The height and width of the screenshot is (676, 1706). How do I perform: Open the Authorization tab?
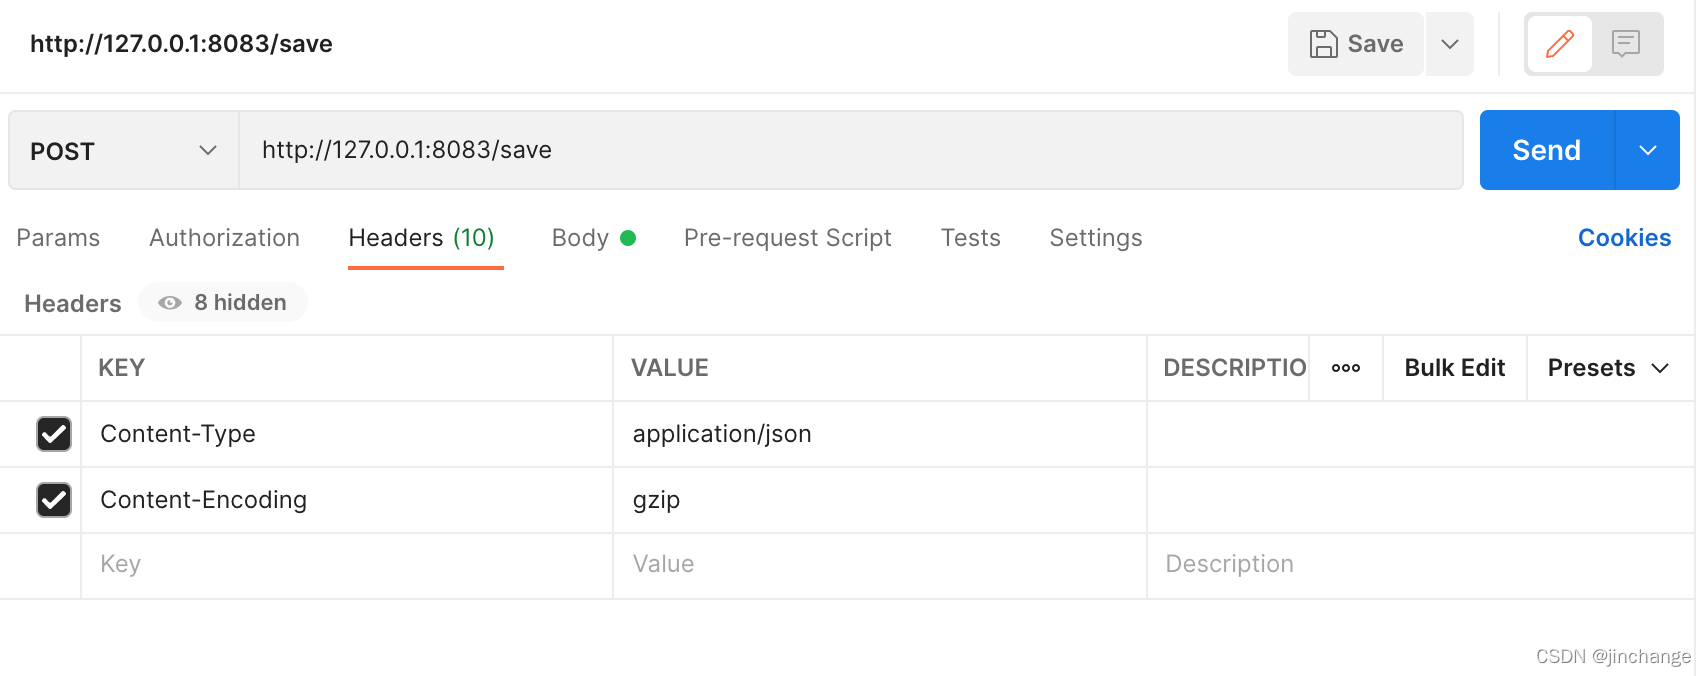(224, 238)
